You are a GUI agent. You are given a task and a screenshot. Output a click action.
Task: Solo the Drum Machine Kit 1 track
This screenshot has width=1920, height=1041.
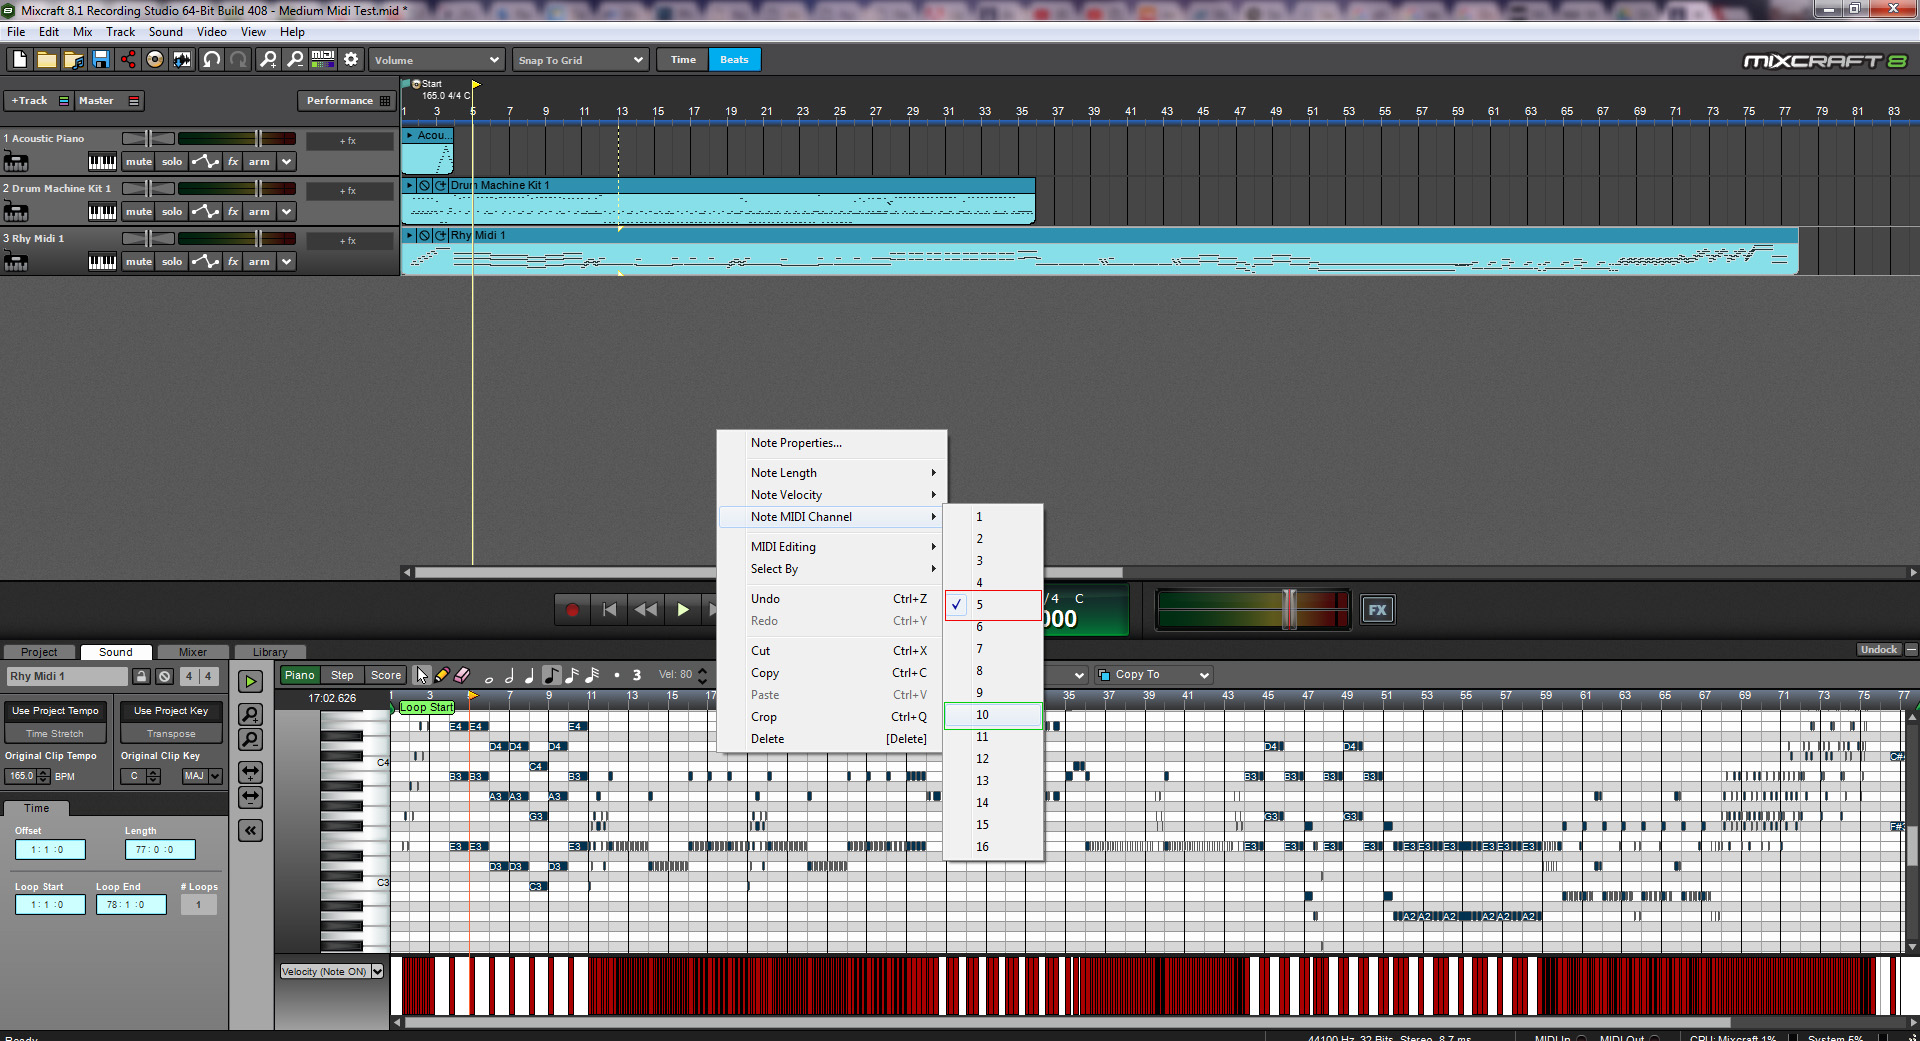172,212
